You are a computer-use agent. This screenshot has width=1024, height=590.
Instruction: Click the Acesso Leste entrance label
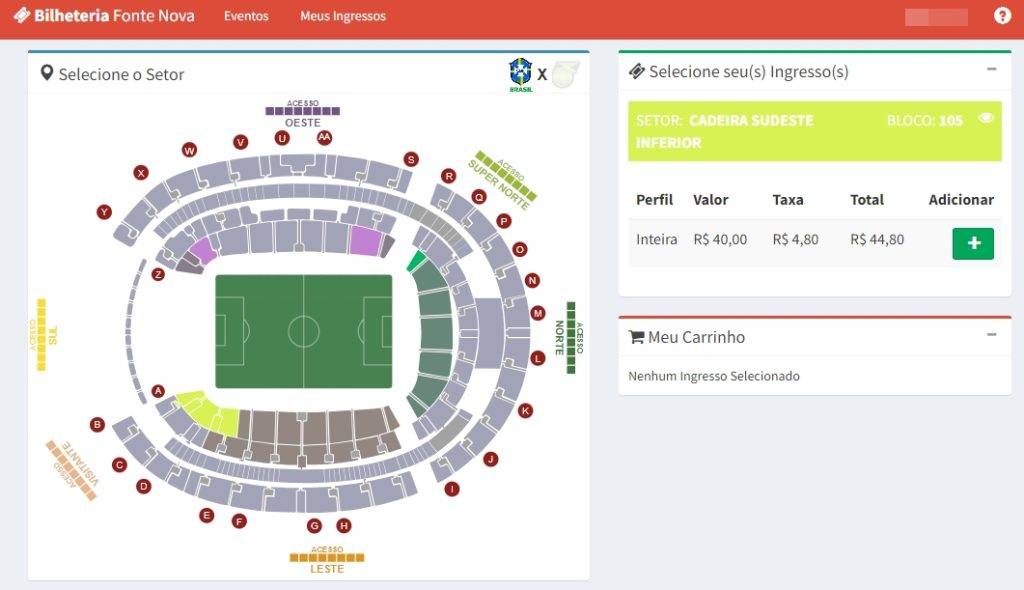[327, 560]
